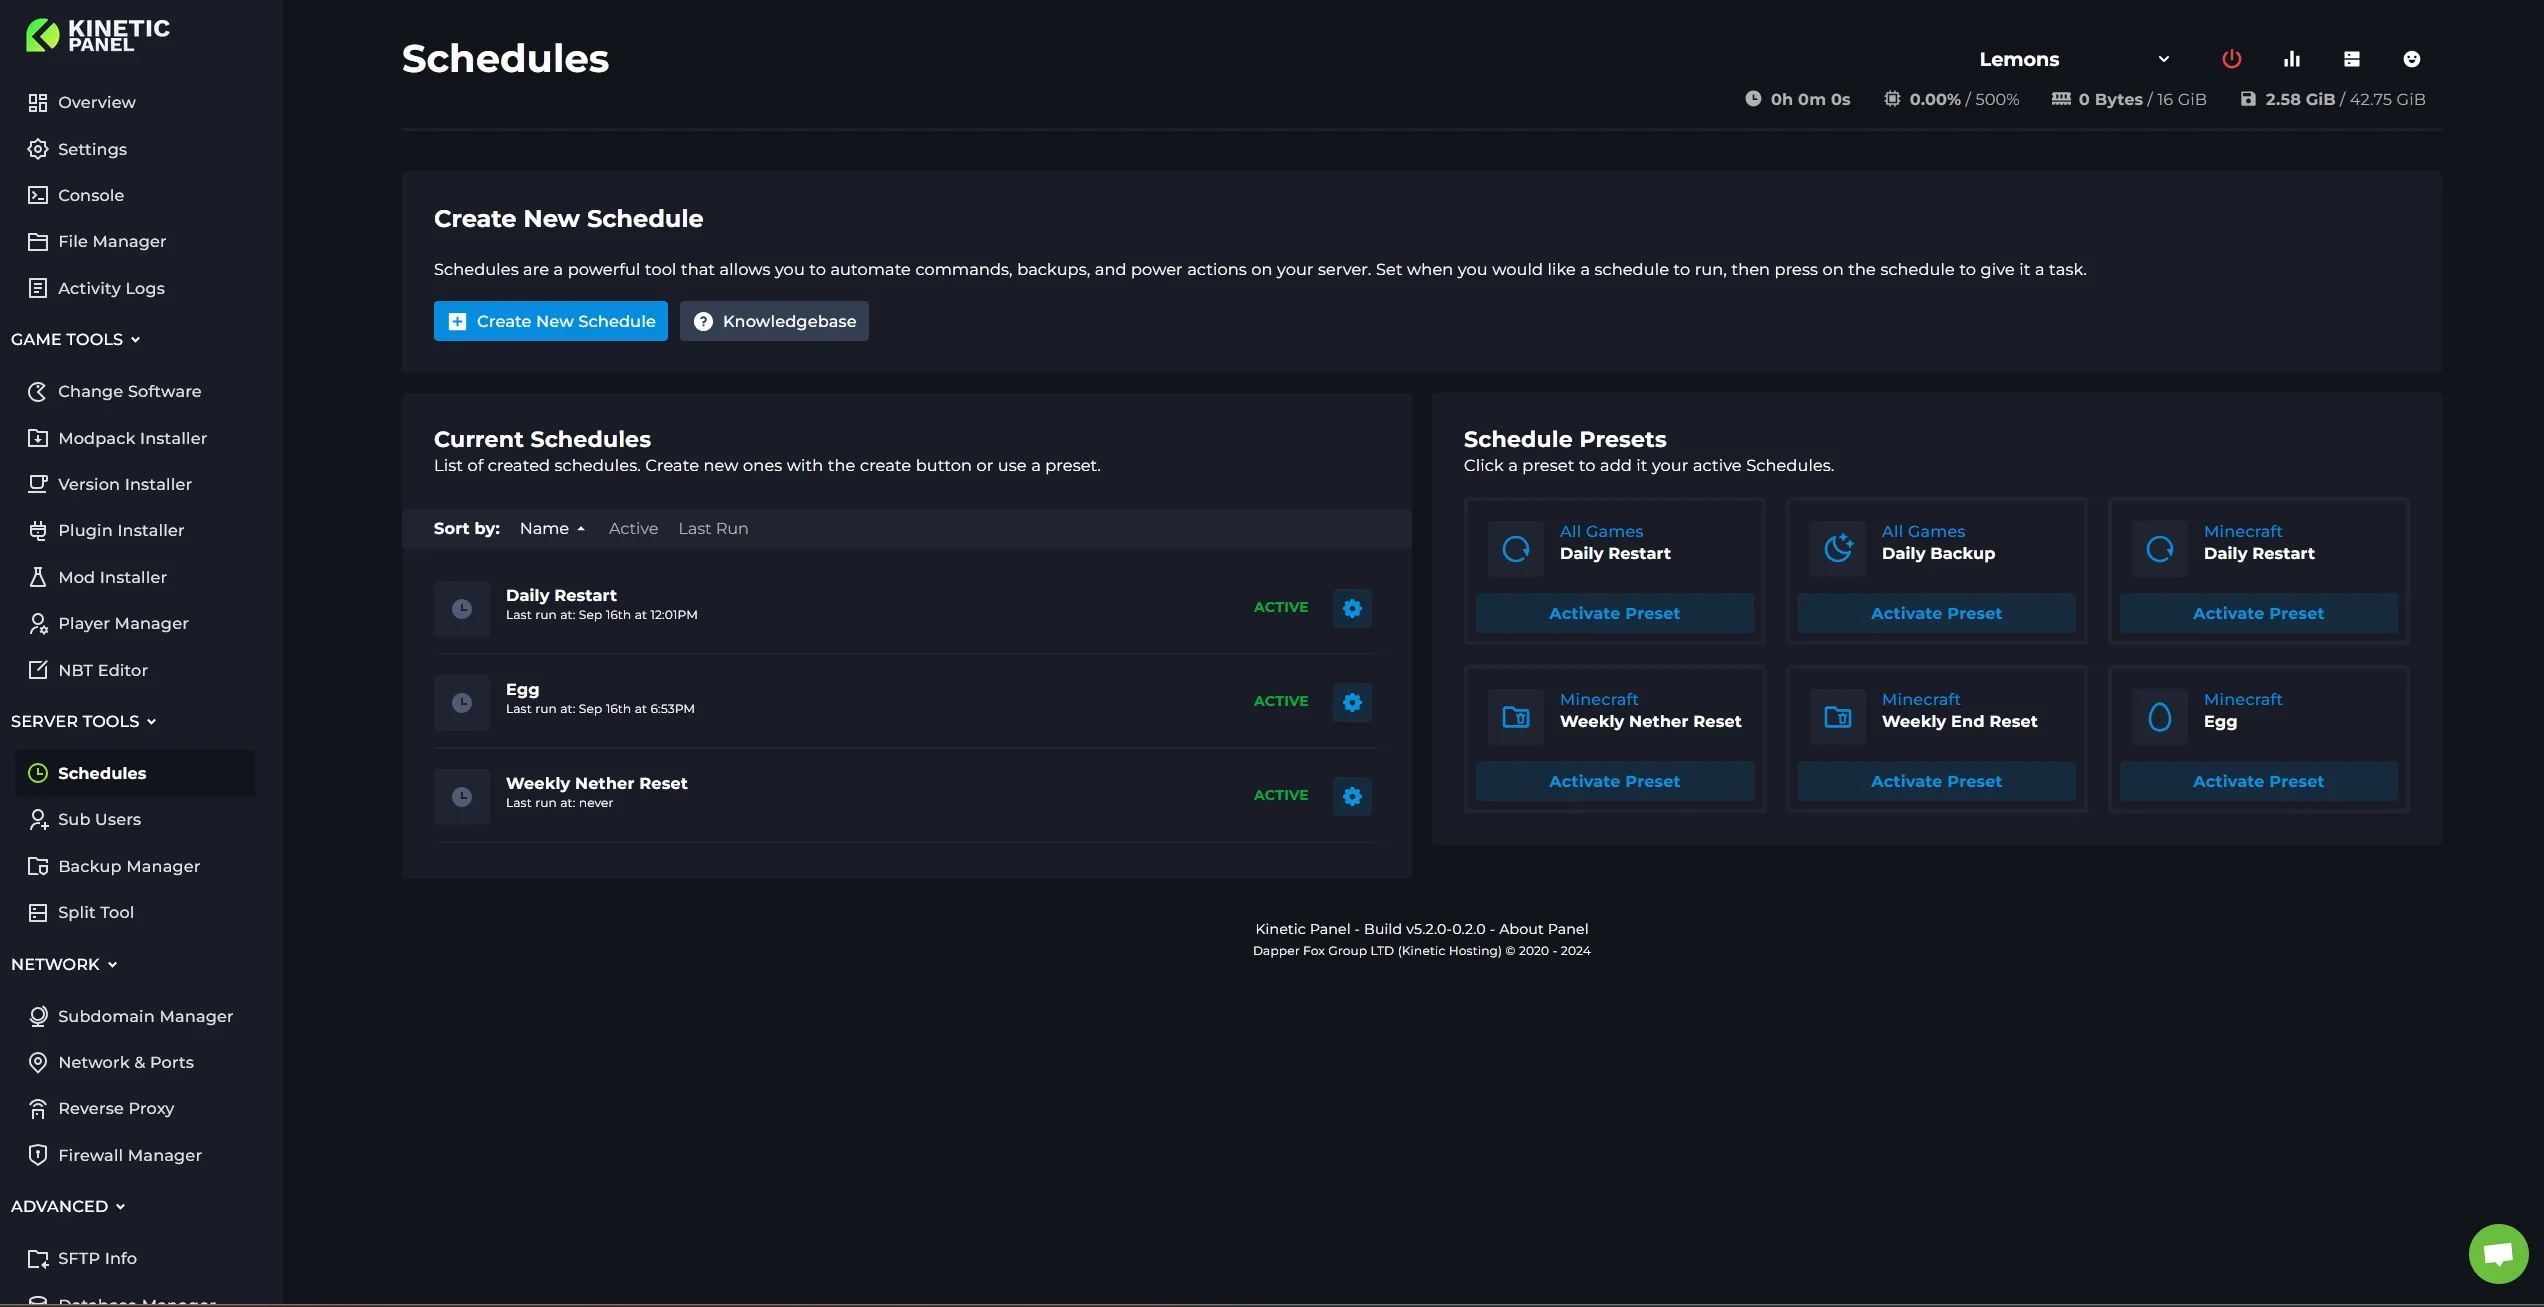Click gear icon for Weekly Nether Reset
Screen dimensions: 2544x1307
click(1352, 796)
